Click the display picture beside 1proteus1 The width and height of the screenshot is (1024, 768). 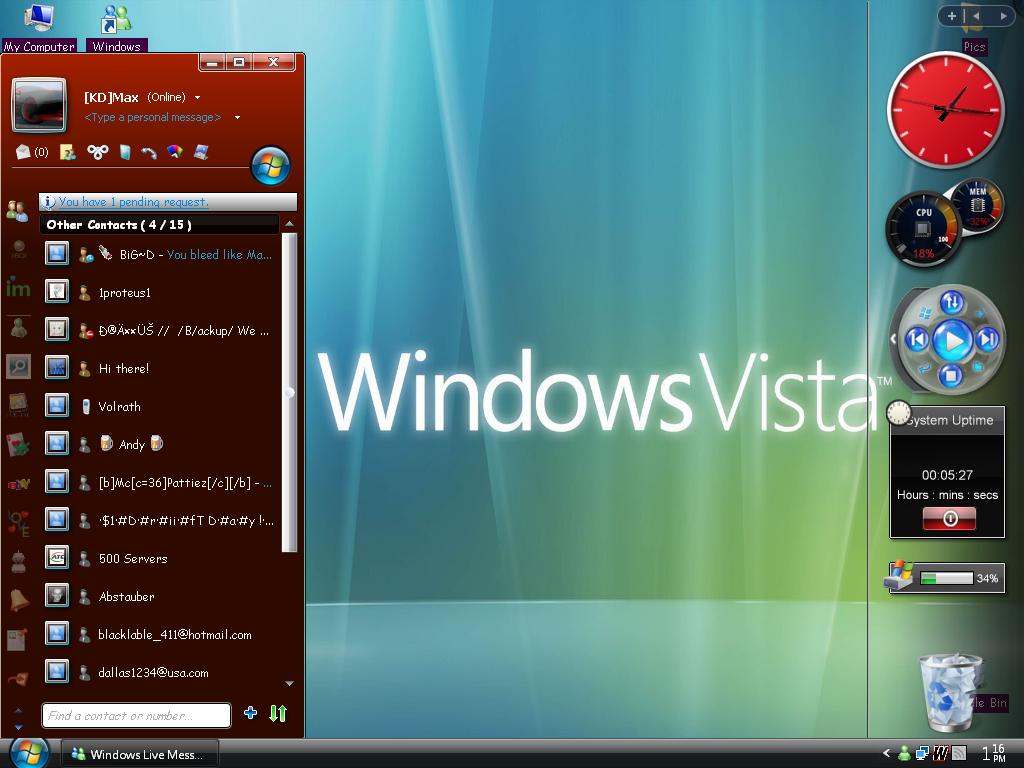(57, 291)
